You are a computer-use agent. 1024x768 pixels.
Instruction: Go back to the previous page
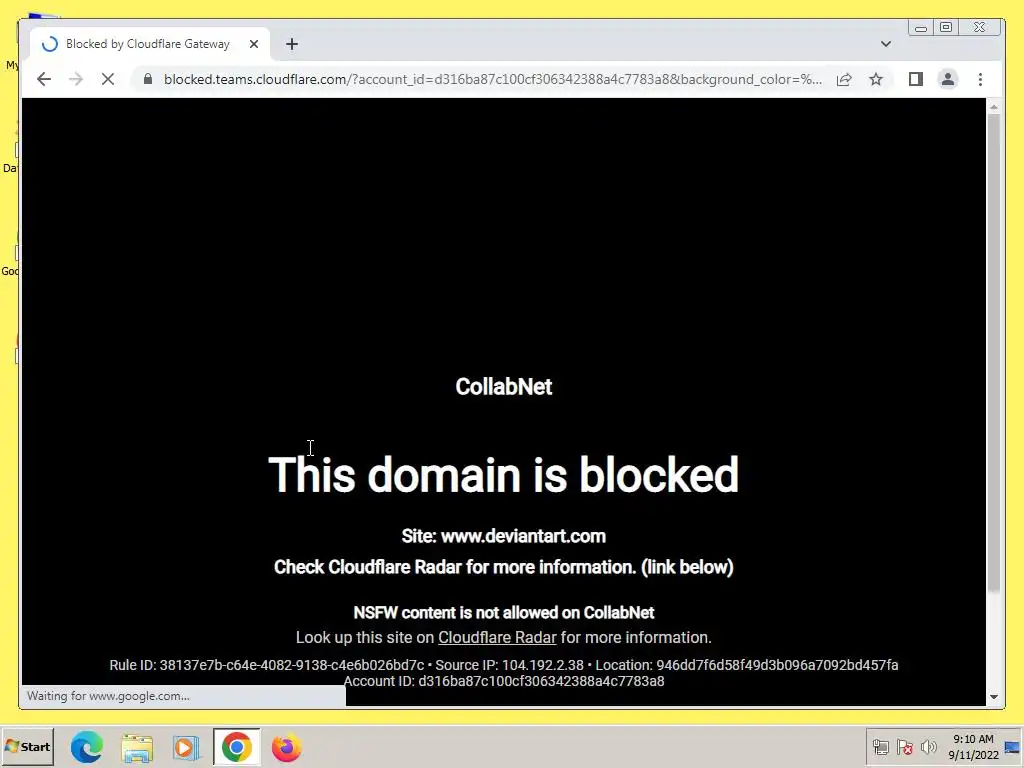click(x=44, y=79)
